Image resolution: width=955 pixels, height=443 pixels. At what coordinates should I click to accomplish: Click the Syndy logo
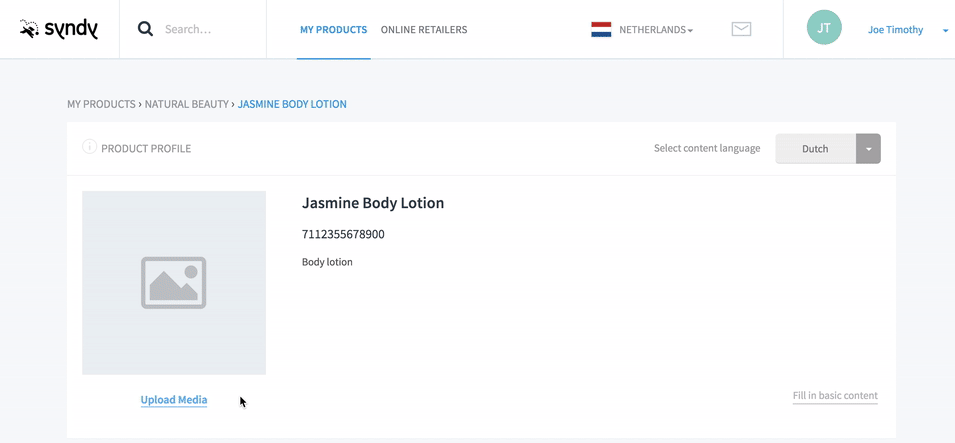[58, 29]
